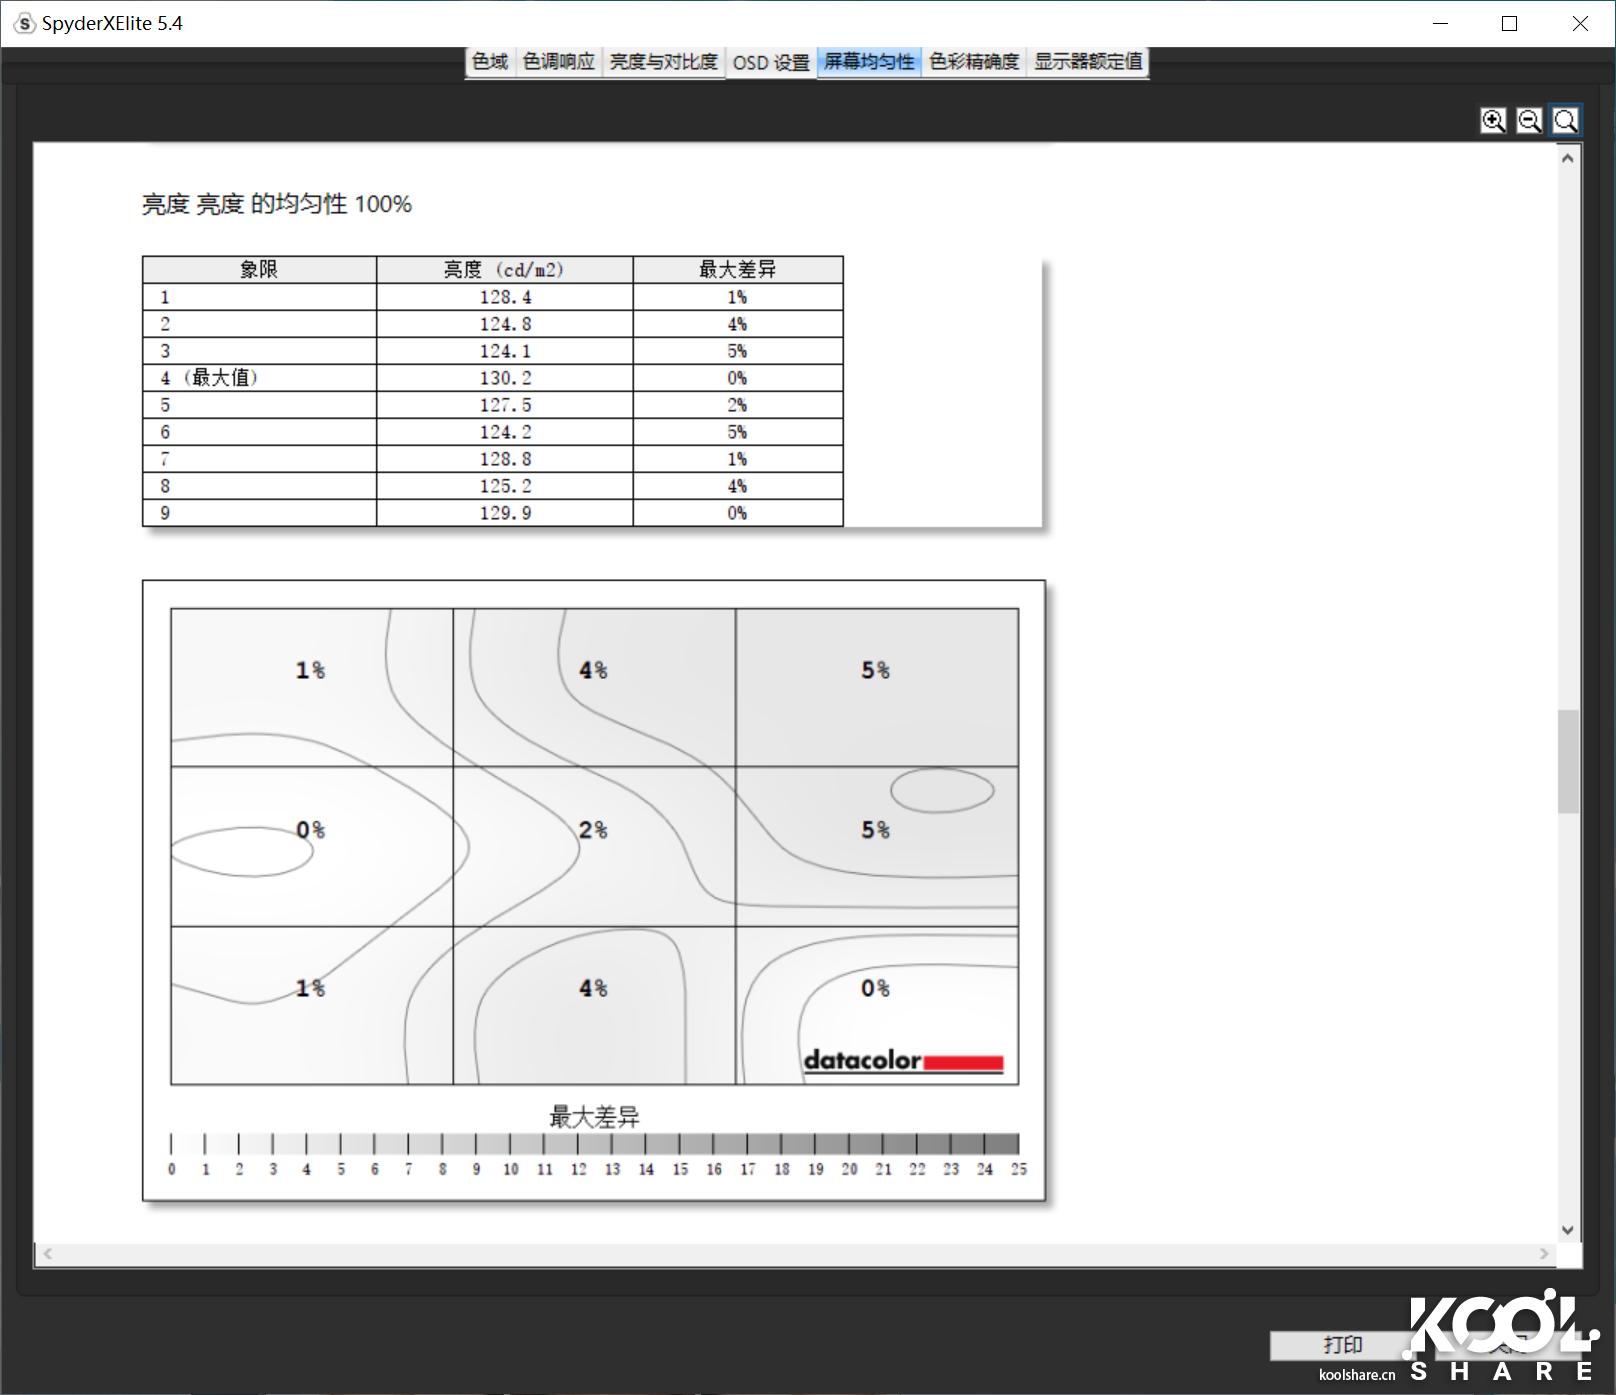Open the 色彩精确度 tab
Image resolution: width=1616 pixels, height=1395 pixels.
coord(973,61)
